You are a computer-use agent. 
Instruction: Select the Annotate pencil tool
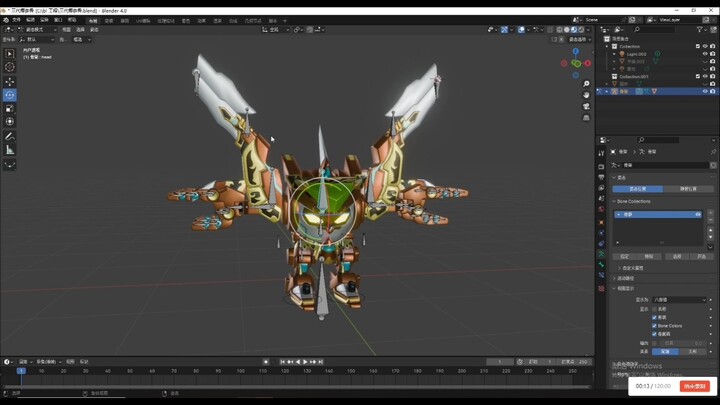click(x=10, y=136)
